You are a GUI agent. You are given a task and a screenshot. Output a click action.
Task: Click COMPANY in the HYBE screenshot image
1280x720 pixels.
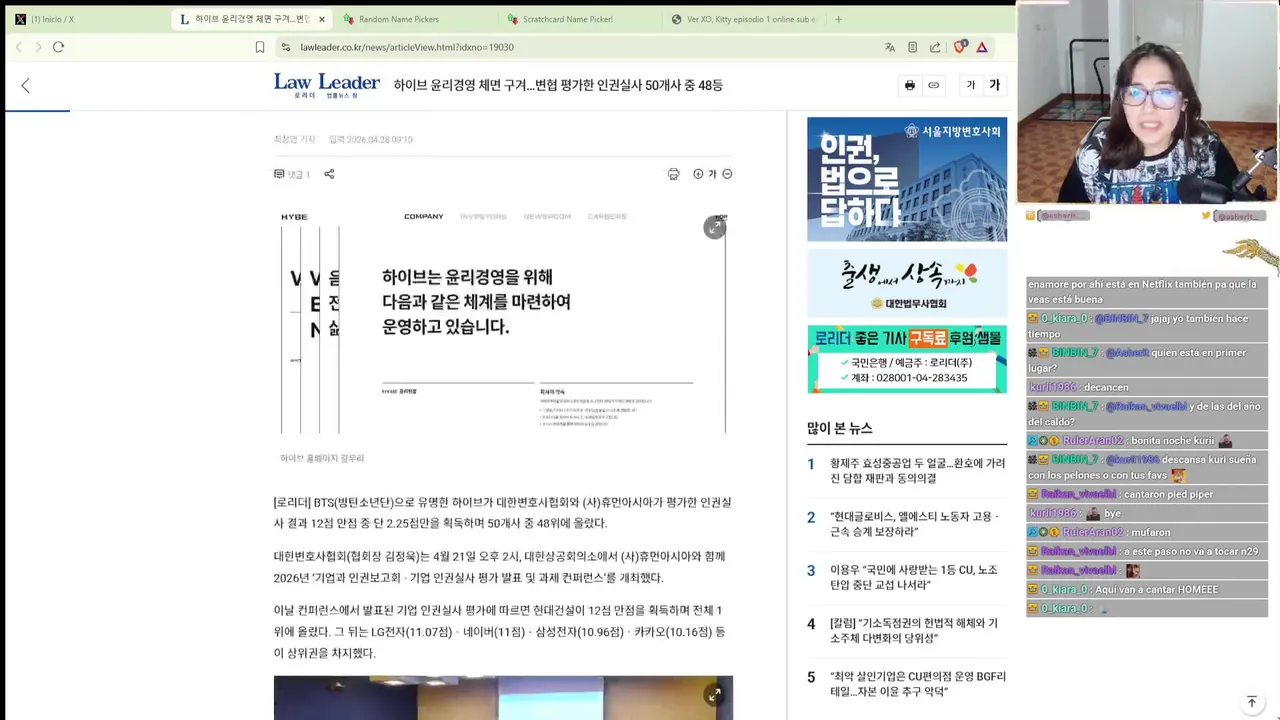pyautogui.click(x=423, y=216)
